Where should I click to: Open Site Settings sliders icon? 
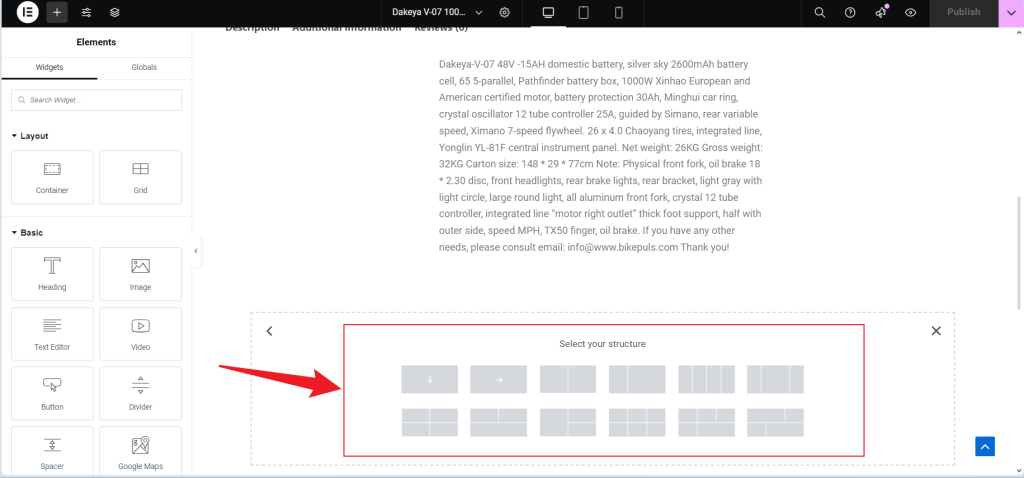tap(86, 13)
